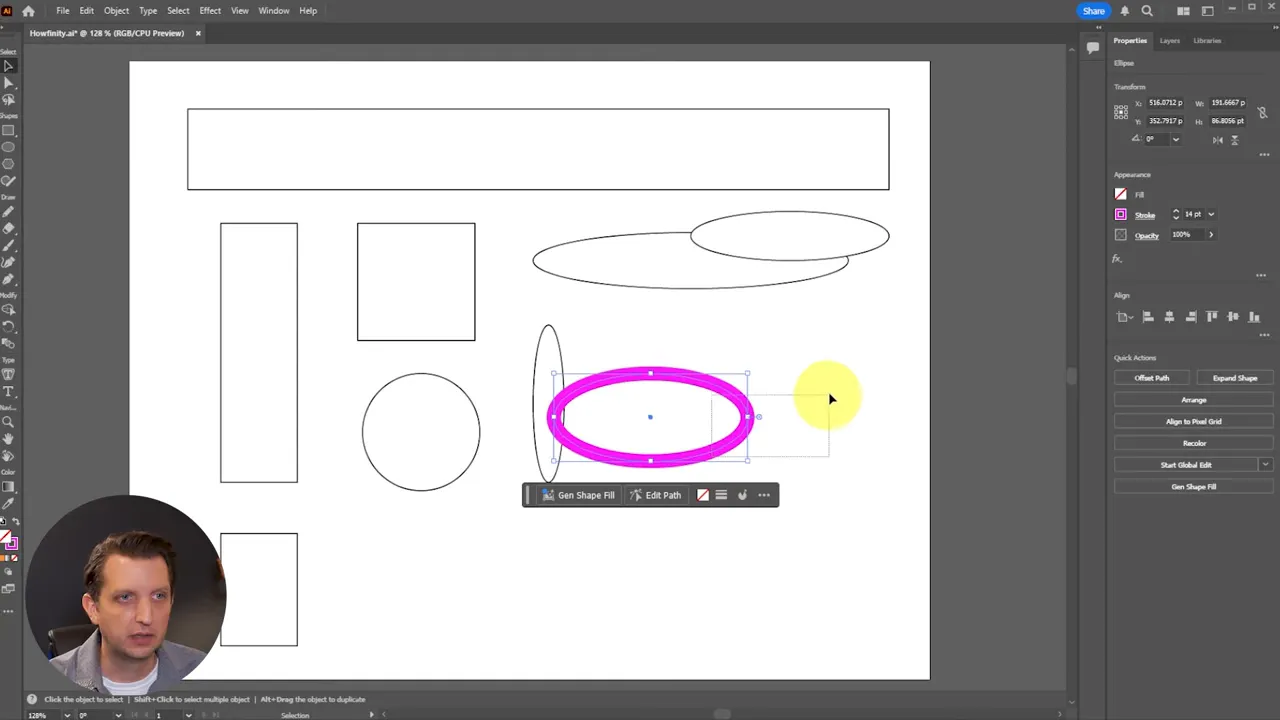Screen dimensions: 1280x720
Task: Click the Expand Shape quick action
Action: pyautogui.click(x=1234, y=377)
